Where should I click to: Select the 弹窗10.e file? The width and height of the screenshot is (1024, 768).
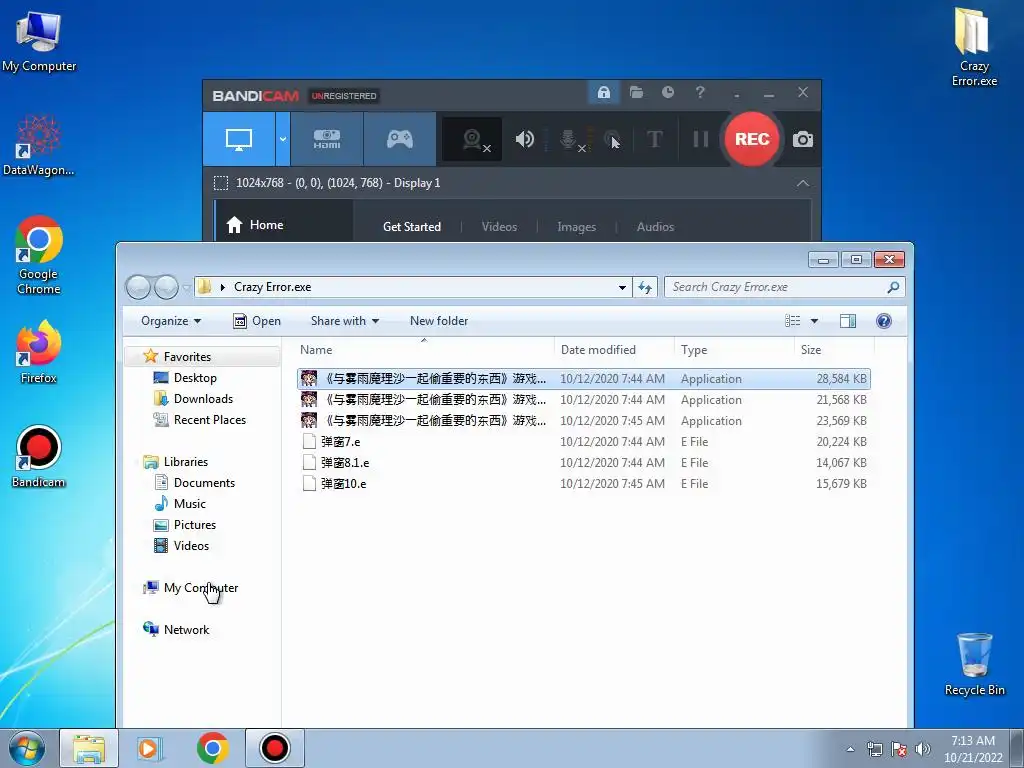click(x=584, y=483)
